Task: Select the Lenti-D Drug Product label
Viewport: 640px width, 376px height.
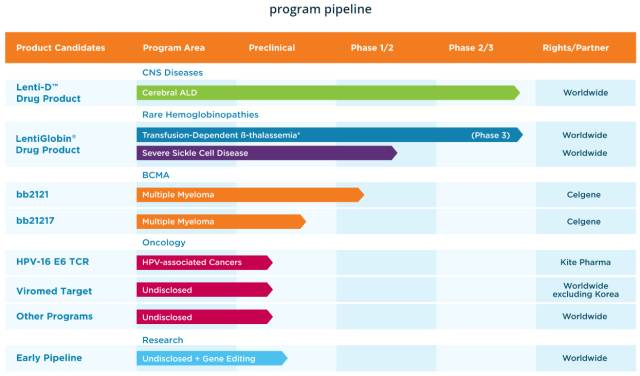Action: (x=48, y=93)
